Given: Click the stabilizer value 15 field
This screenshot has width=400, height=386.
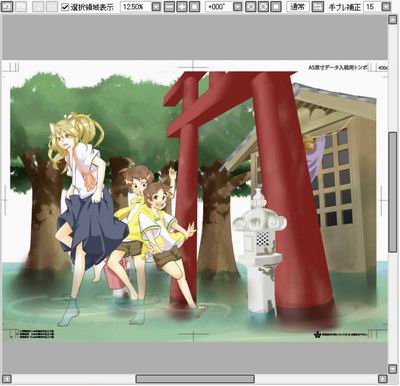Looking at the screenshot, I should click(x=372, y=7).
